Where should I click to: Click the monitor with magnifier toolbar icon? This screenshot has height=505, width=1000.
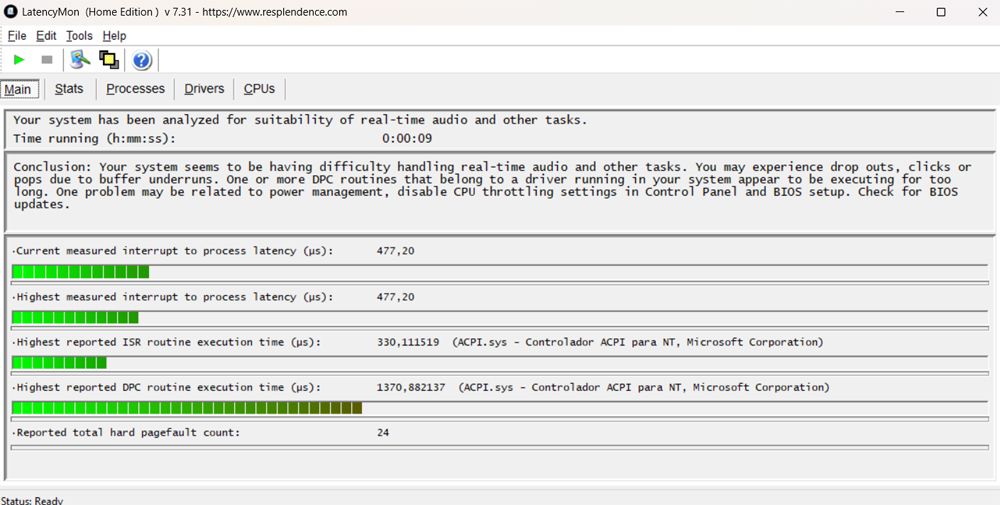point(80,60)
